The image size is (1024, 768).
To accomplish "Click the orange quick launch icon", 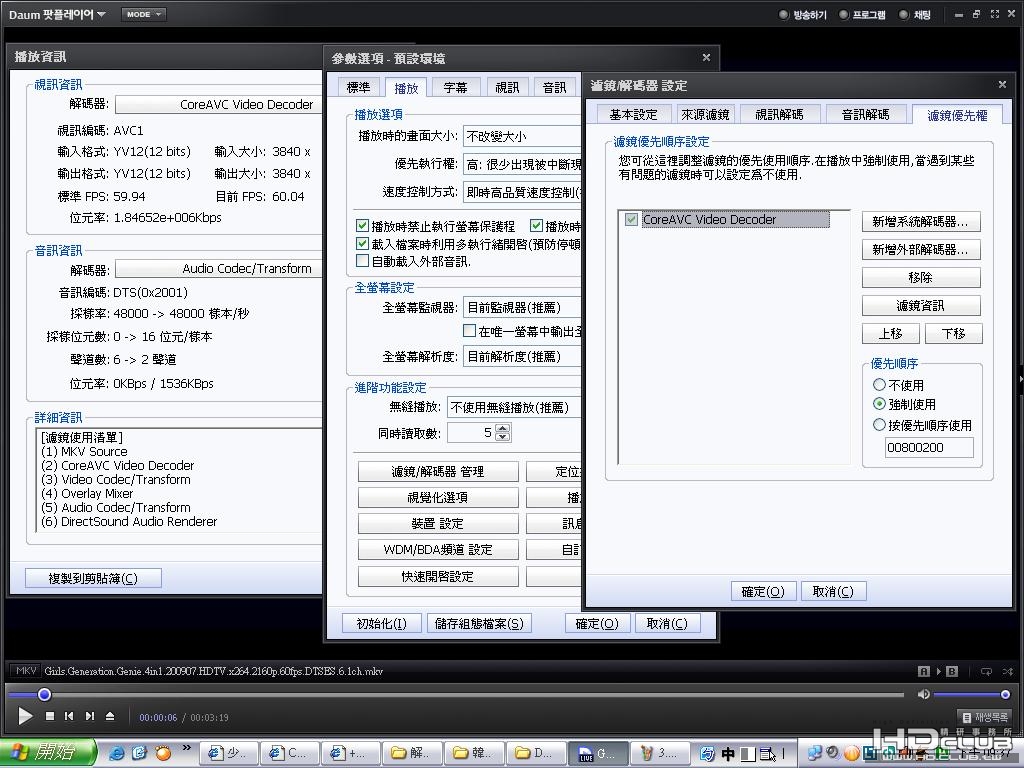I will 163,753.
